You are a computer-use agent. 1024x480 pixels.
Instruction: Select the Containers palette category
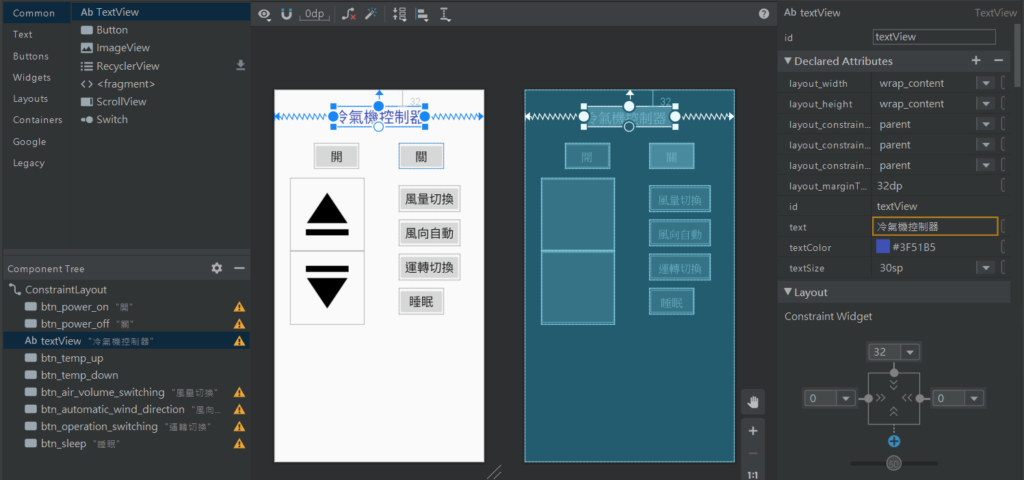tap(37, 120)
